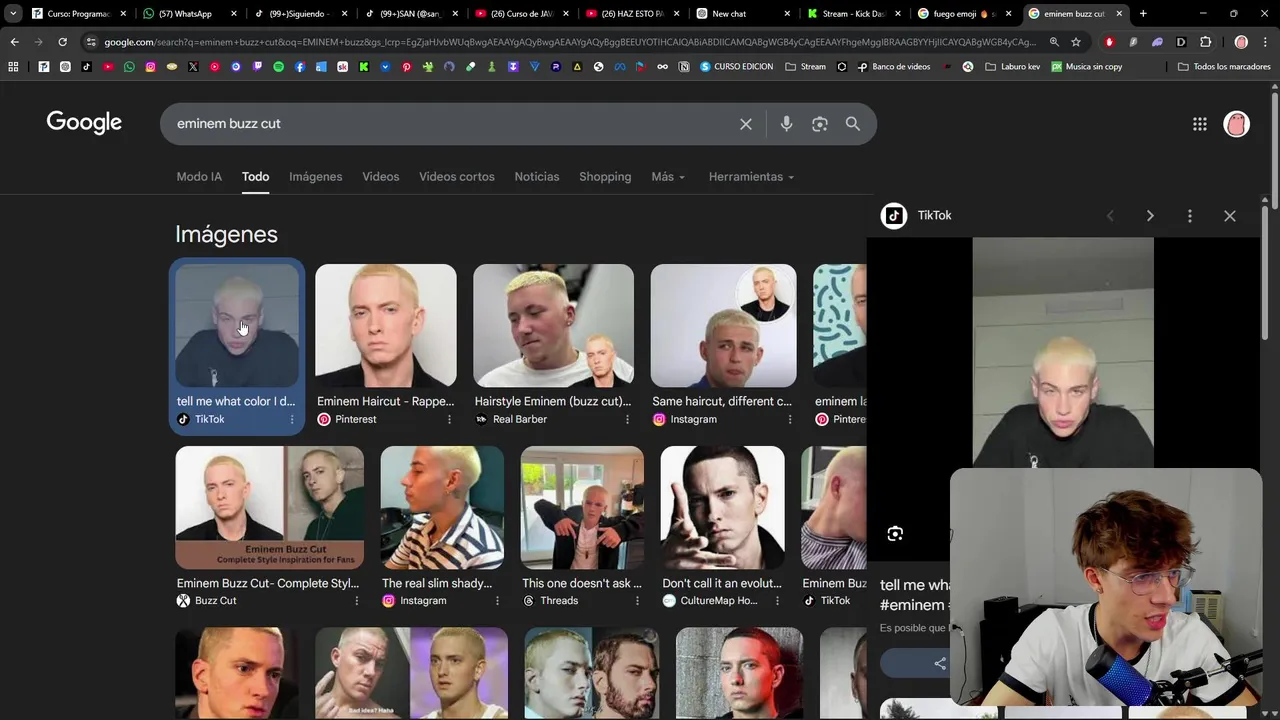1280x720 pixels.
Task: Open Musica sin copy bookmark
Action: tap(1086, 67)
